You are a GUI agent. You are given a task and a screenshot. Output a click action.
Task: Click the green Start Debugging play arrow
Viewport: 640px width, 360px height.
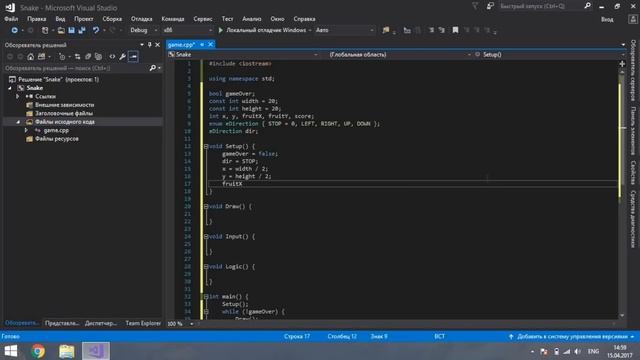(220, 30)
